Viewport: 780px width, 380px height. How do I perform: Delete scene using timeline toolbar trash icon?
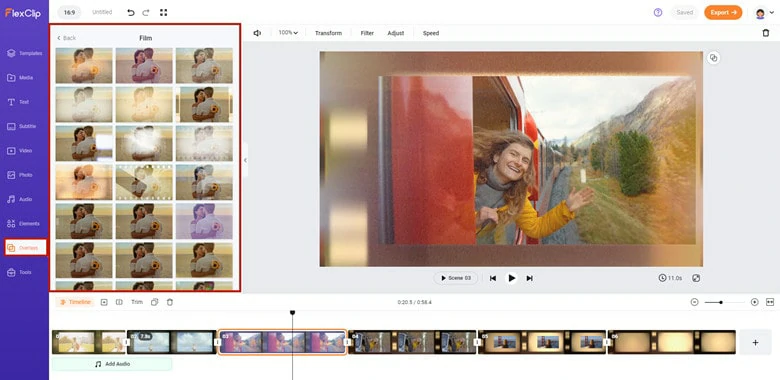(x=170, y=302)
